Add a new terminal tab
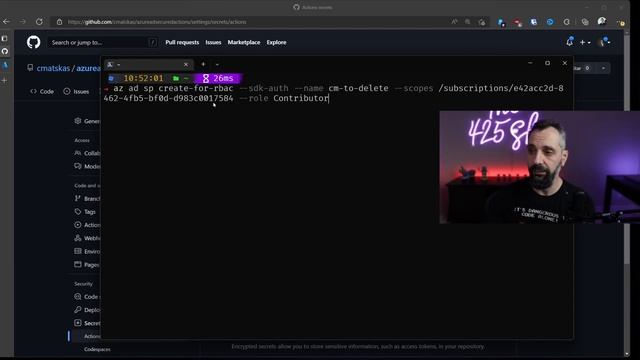640x360 pixels. click(203, 64)
